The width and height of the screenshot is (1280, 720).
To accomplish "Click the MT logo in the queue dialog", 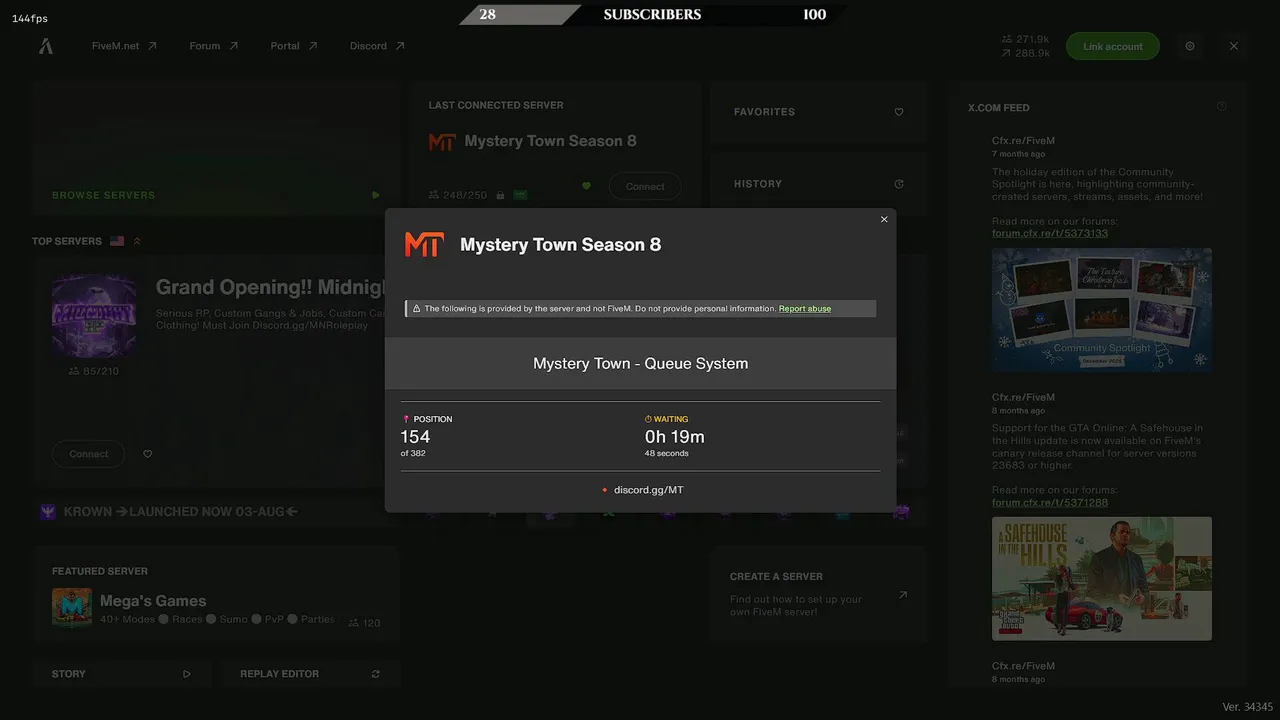I will point(424,245).
